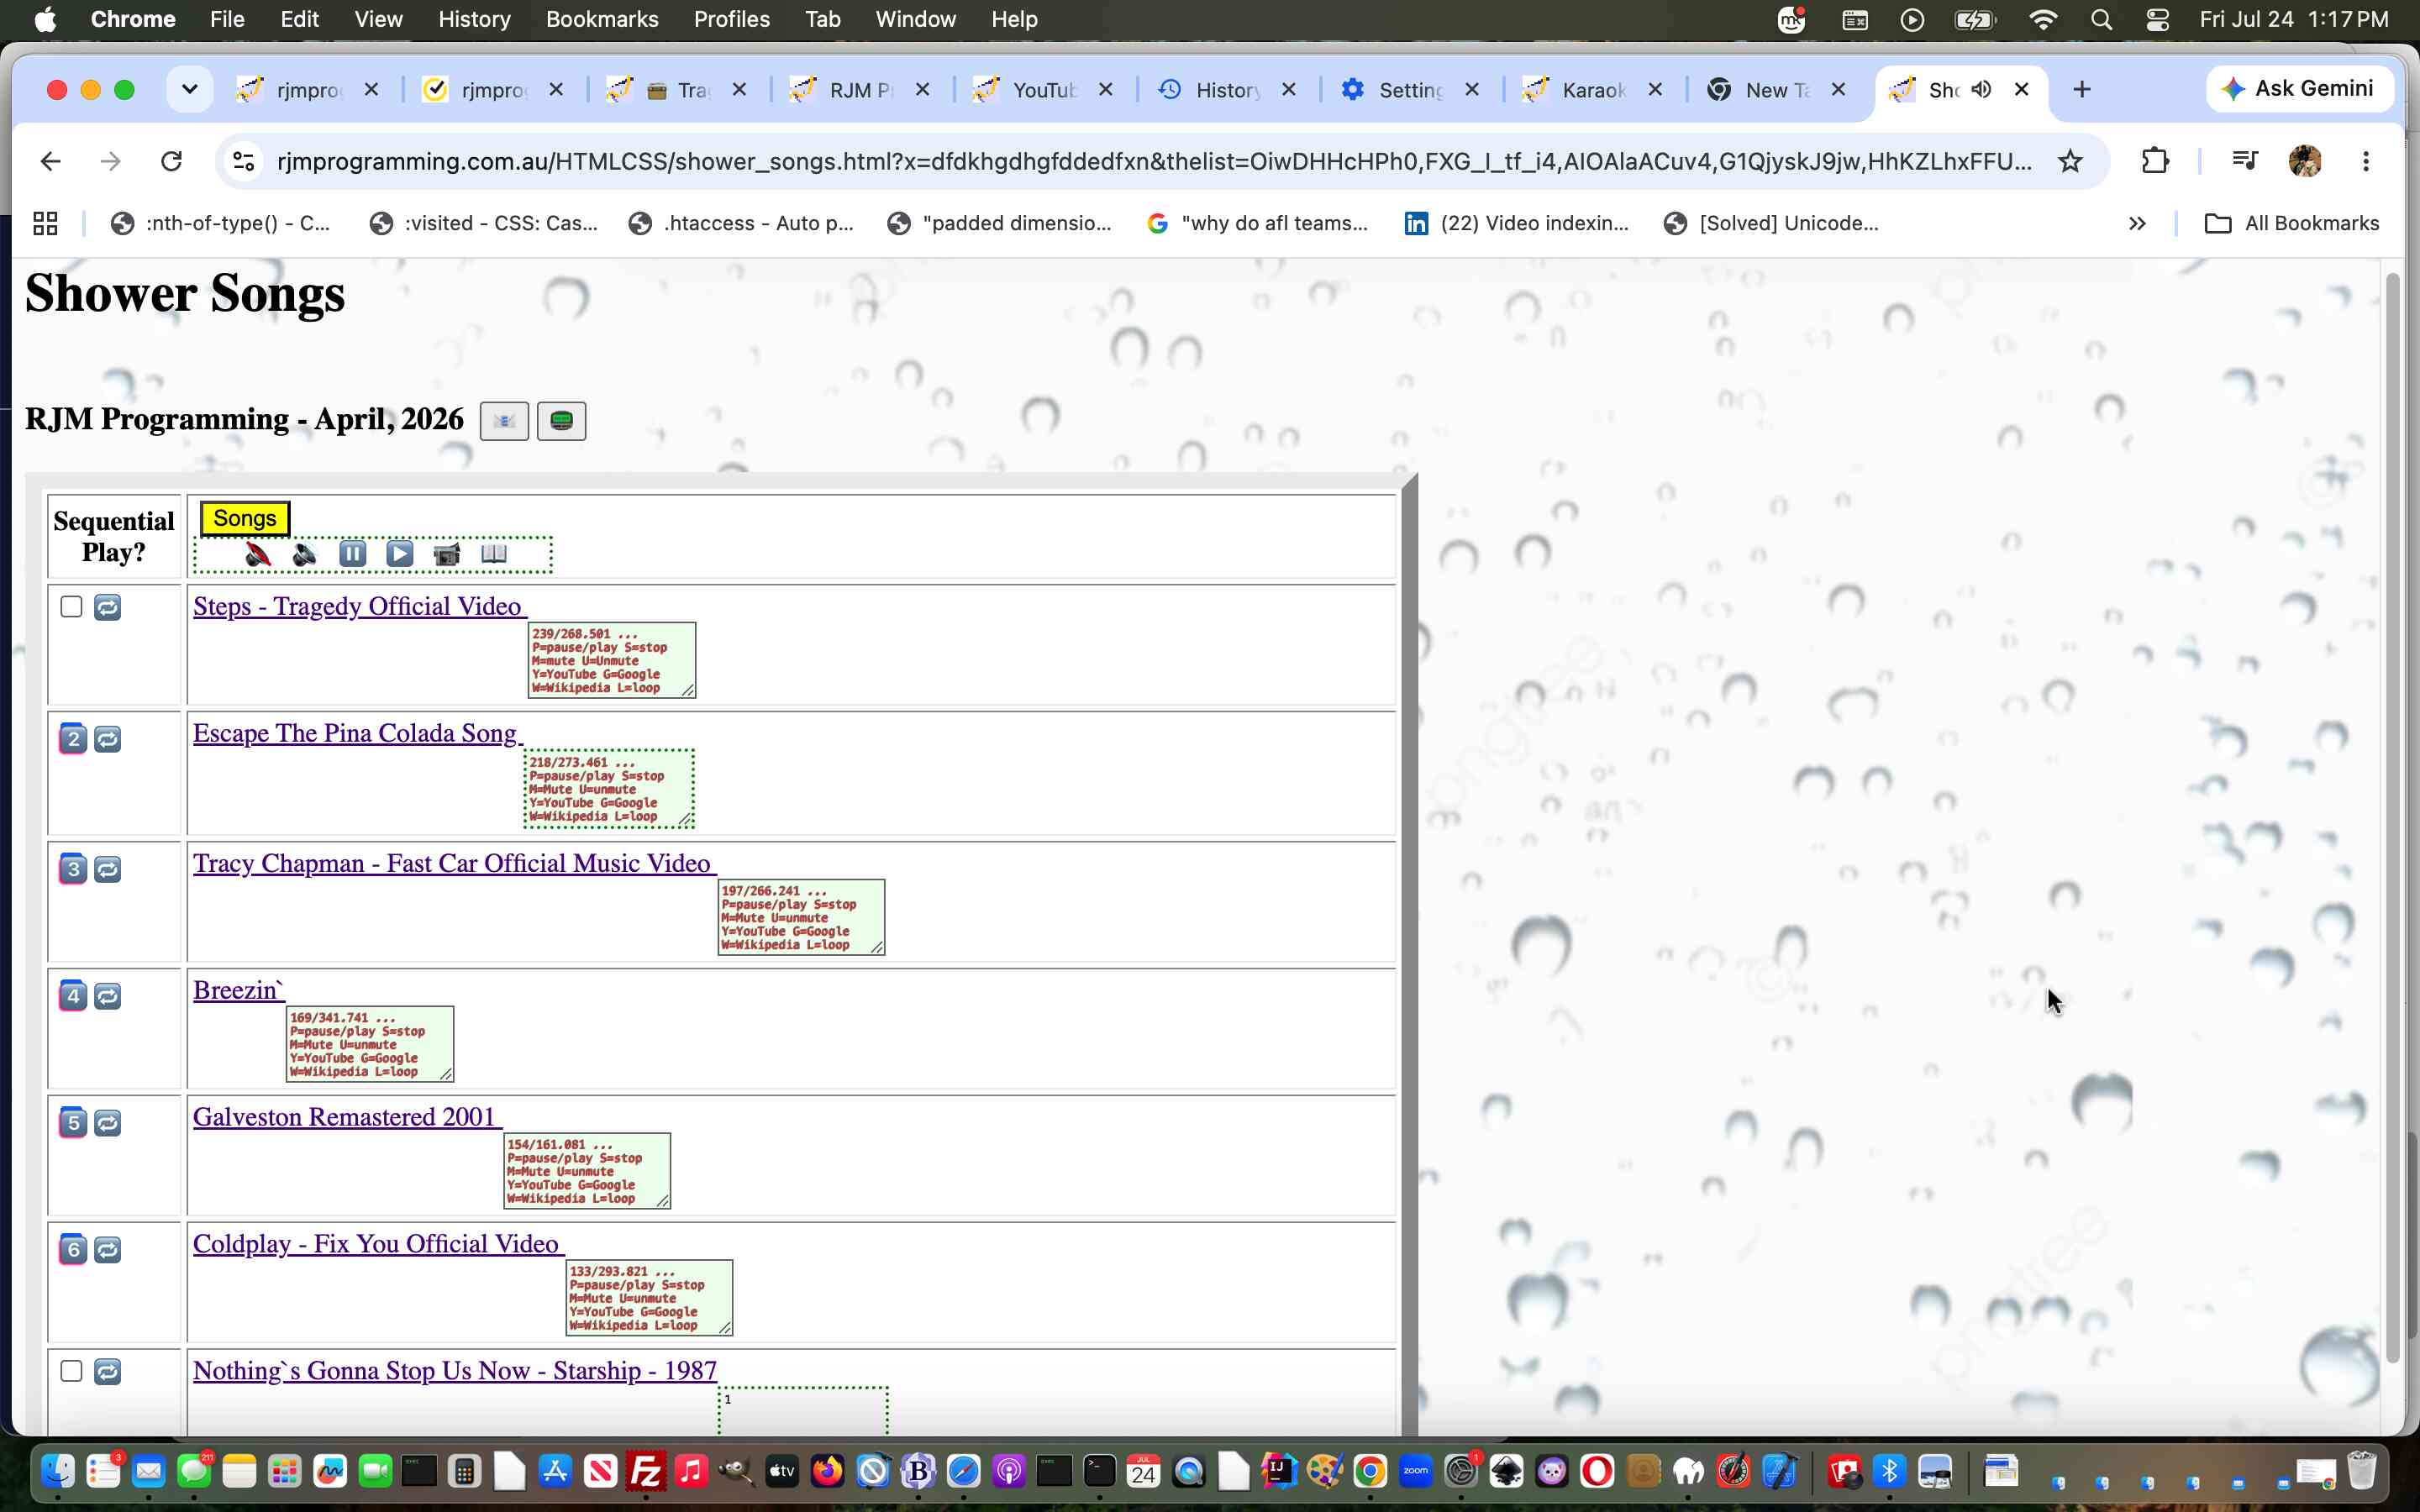The height and width of the screenshot is (1512, 2420).
Task: Mute all songs with the crossed-out speaker icon
Action: coord(258,554)
